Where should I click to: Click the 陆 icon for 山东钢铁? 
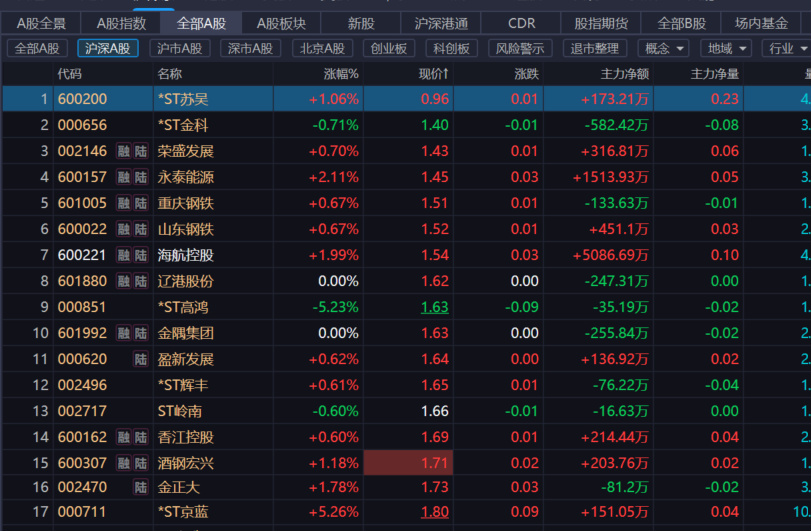(x=141, y=229)
